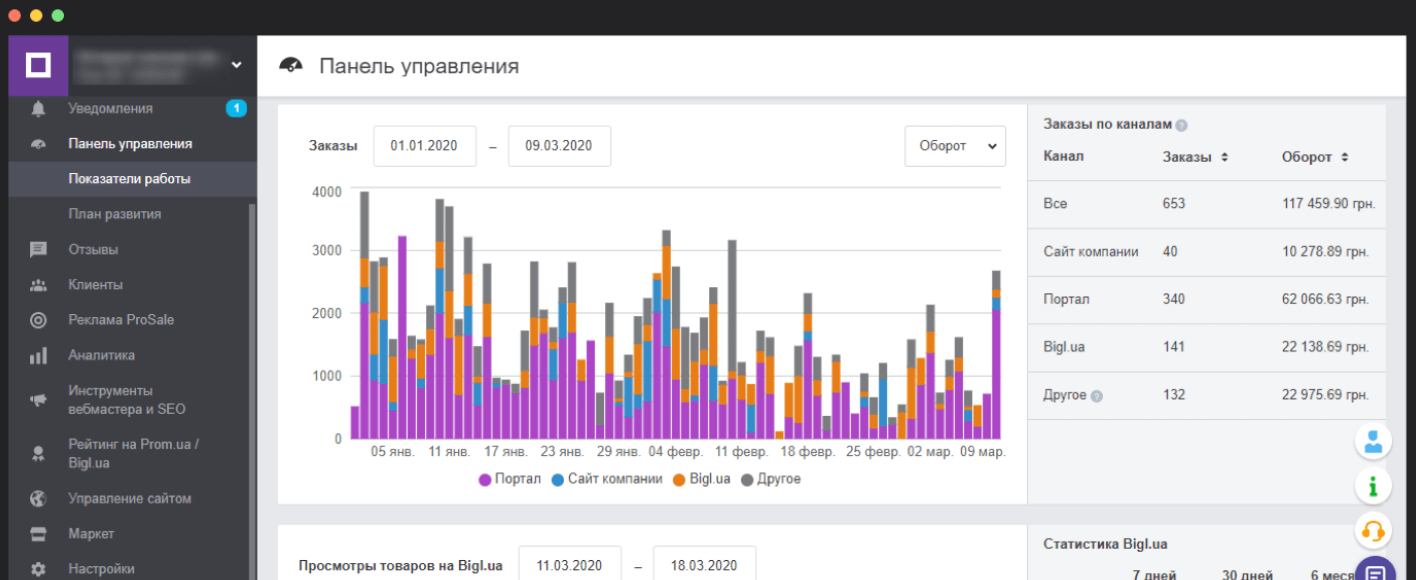Click the headset support icon on right
The image size is (1416, 580).
tap(1374, 529)
